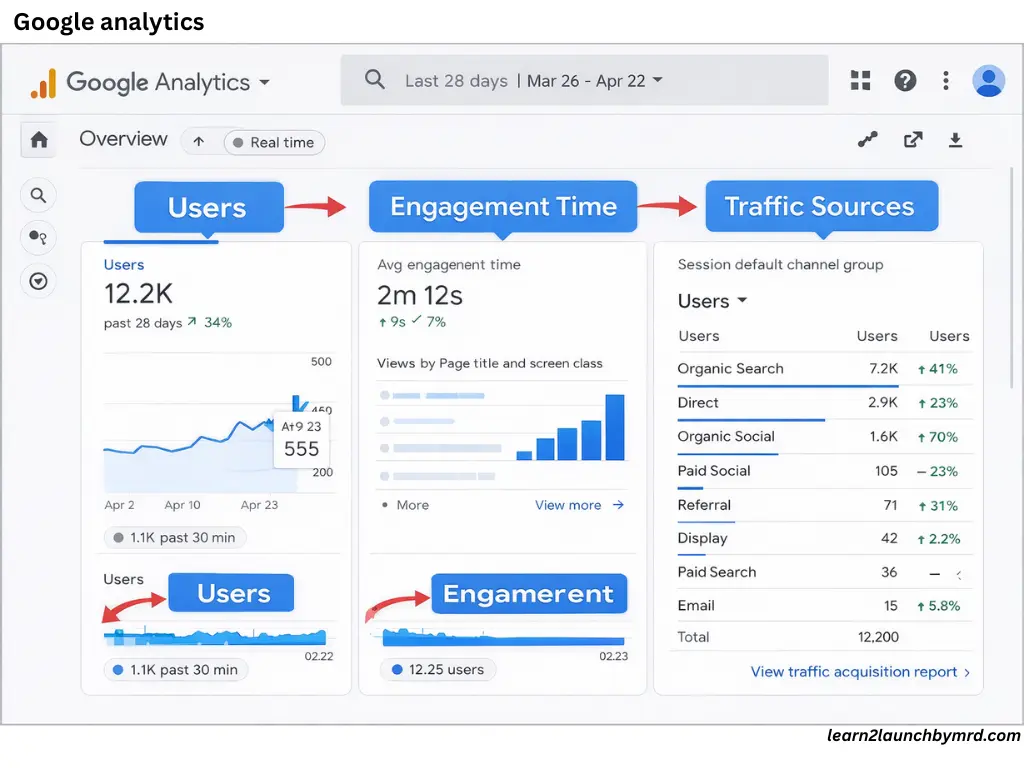This screenshot has height=768, width=1024.
Task: Click the 12.2K users value
Action: pyautogui.click(x=138, y=294)
